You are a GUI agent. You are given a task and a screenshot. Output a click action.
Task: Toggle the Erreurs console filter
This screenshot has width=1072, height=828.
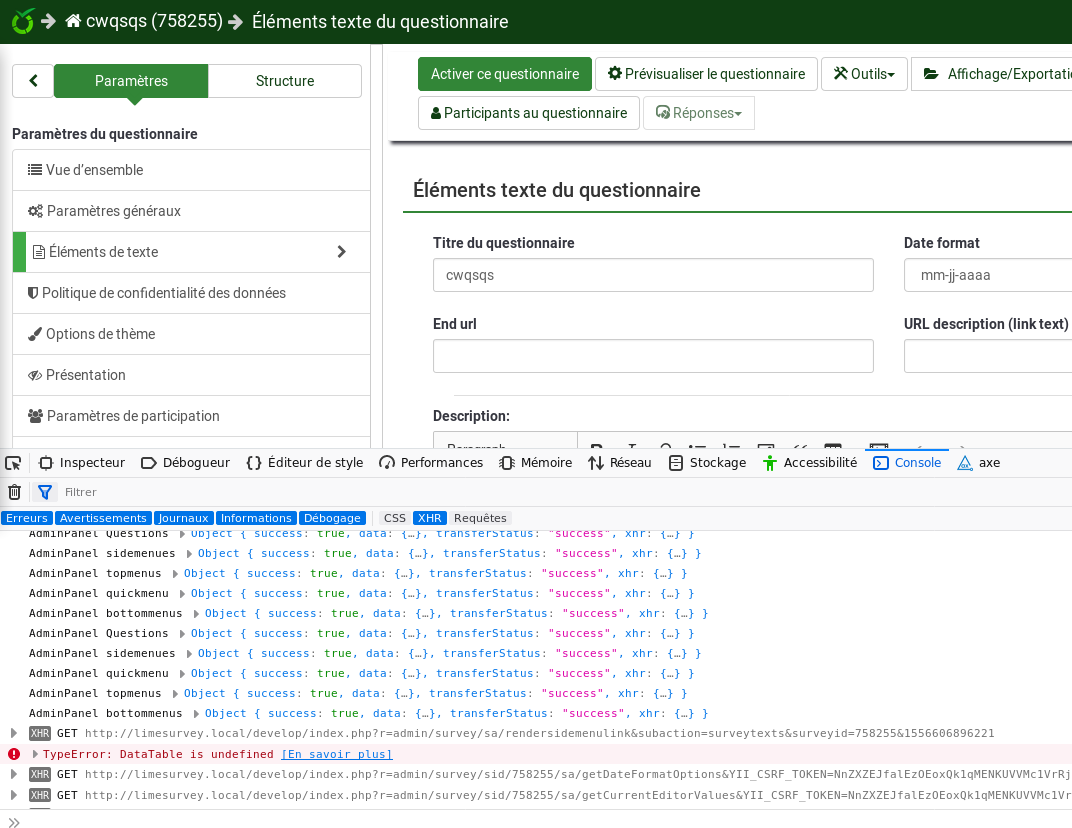pos(27,518)
